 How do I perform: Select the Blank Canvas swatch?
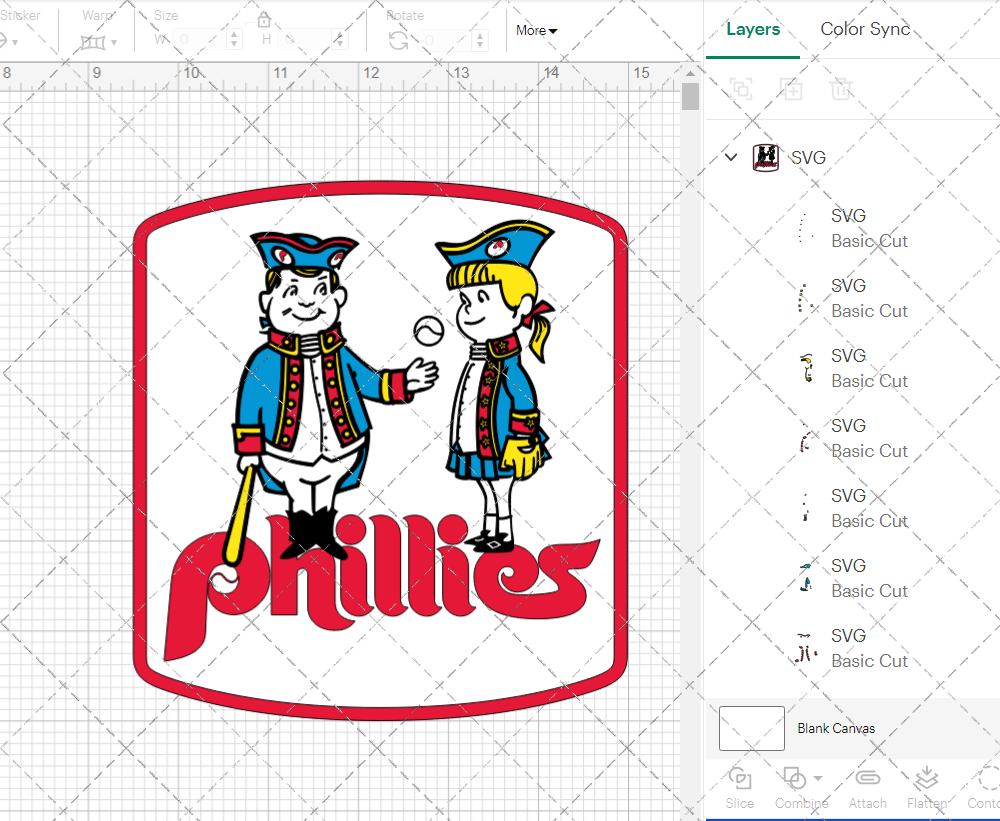click(751, 728)
